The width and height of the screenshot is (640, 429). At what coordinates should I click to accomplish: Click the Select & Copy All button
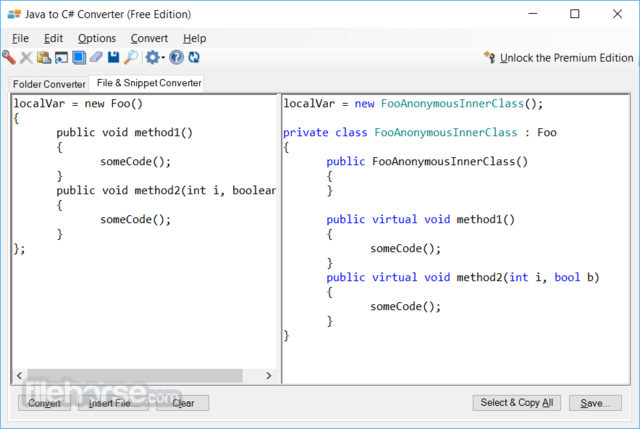pyautogui.click(x=517, y=402)
